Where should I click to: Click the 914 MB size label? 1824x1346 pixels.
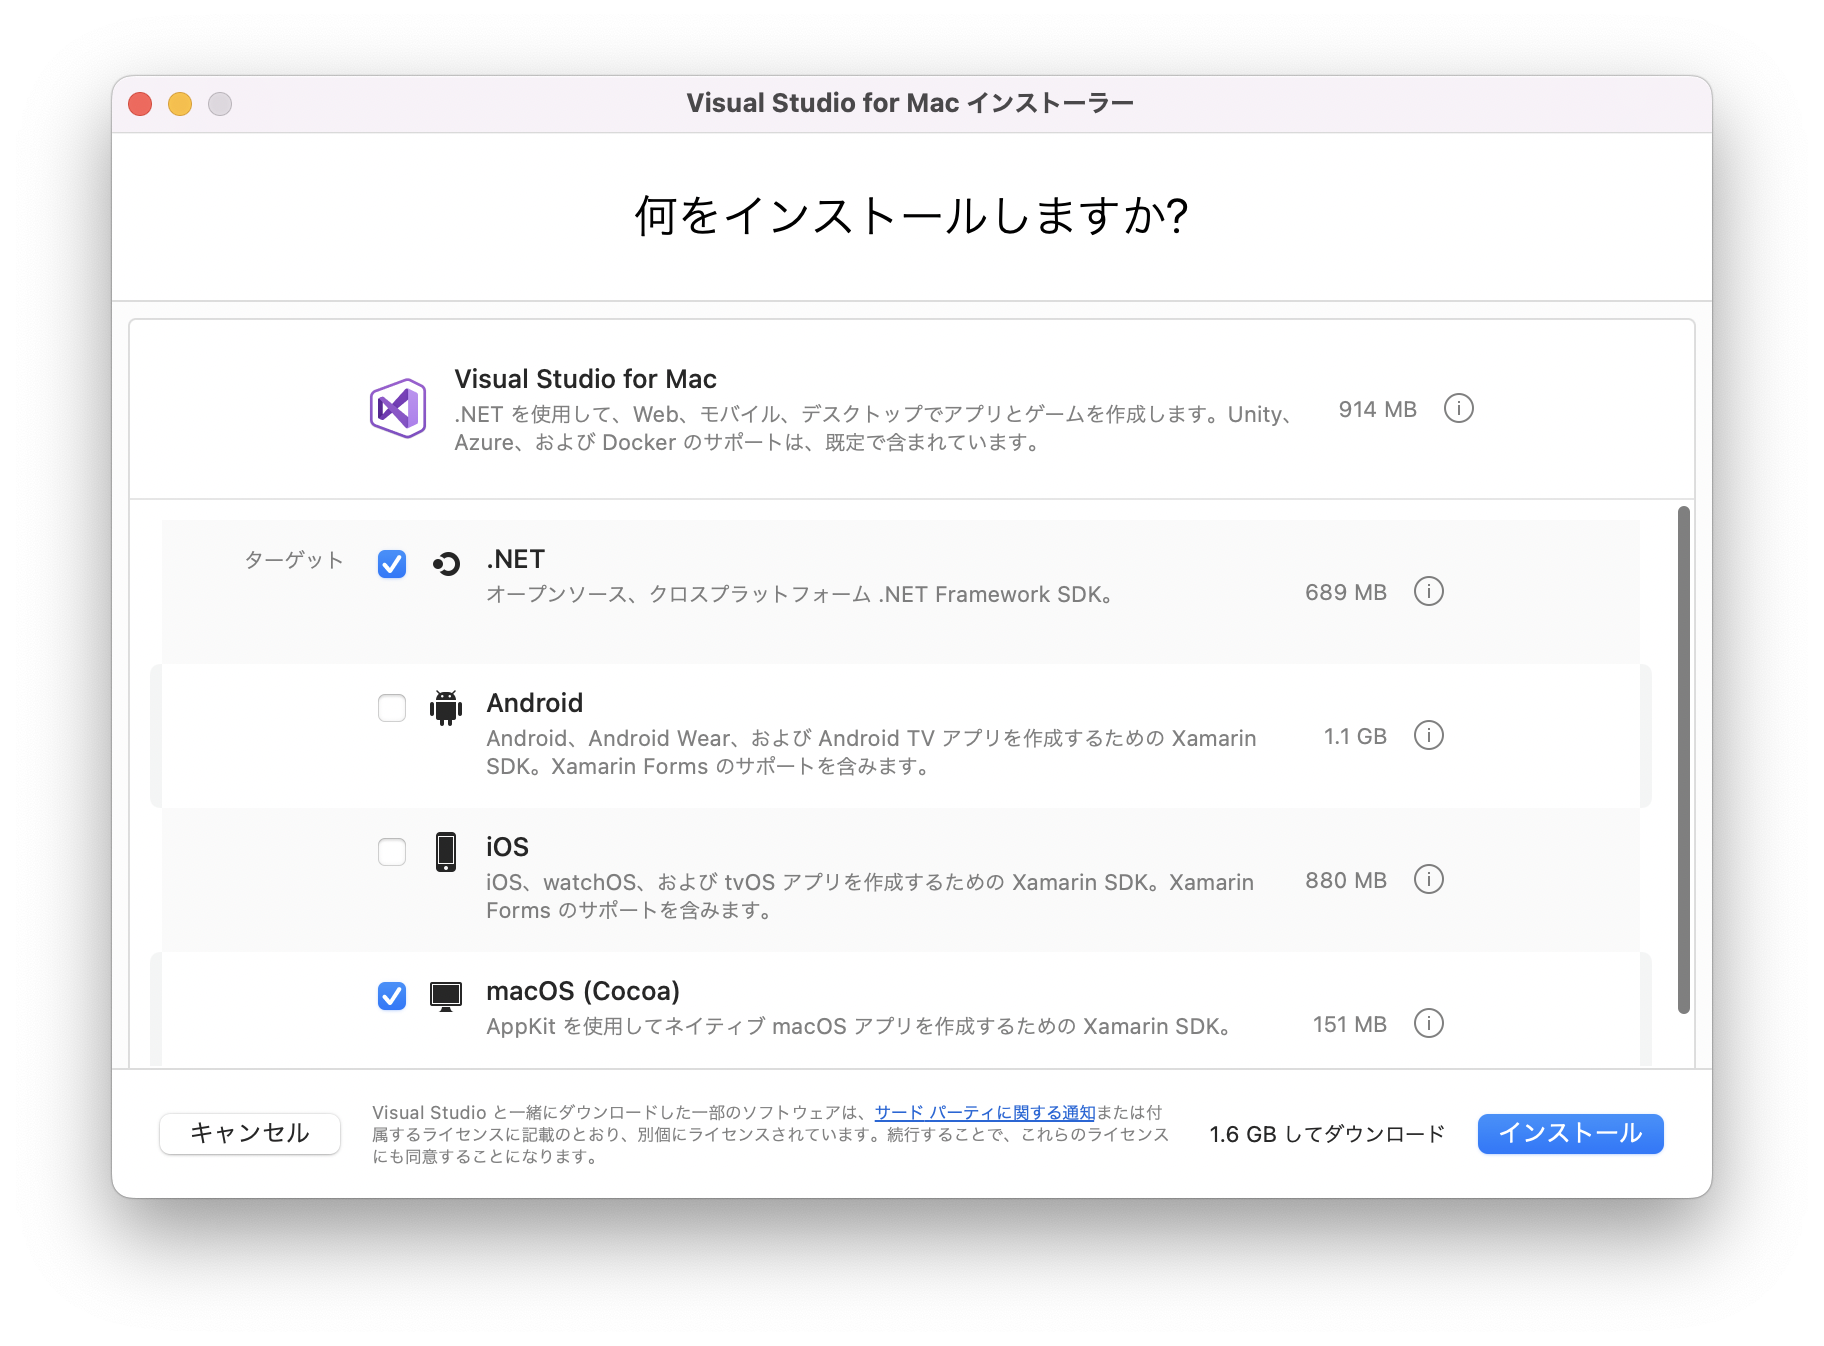tap(1377, 409)
